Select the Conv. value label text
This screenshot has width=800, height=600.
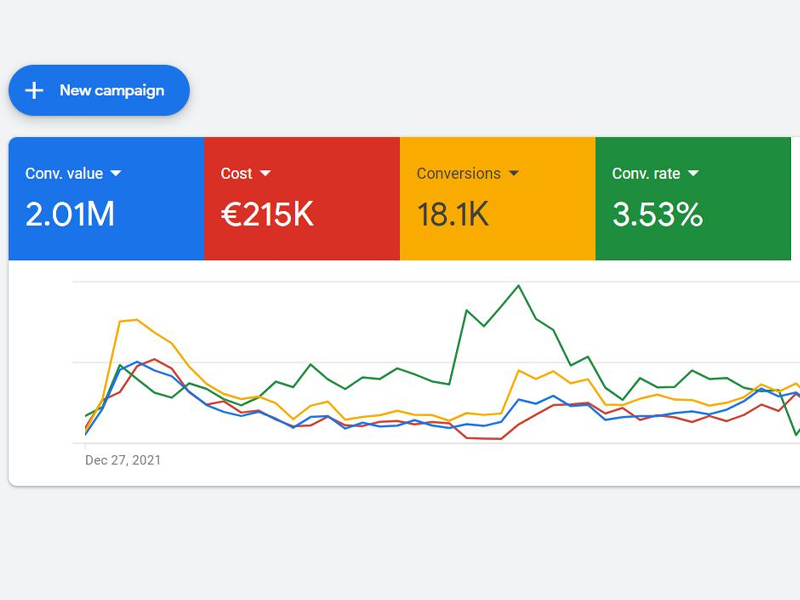[x=64, y=174]
